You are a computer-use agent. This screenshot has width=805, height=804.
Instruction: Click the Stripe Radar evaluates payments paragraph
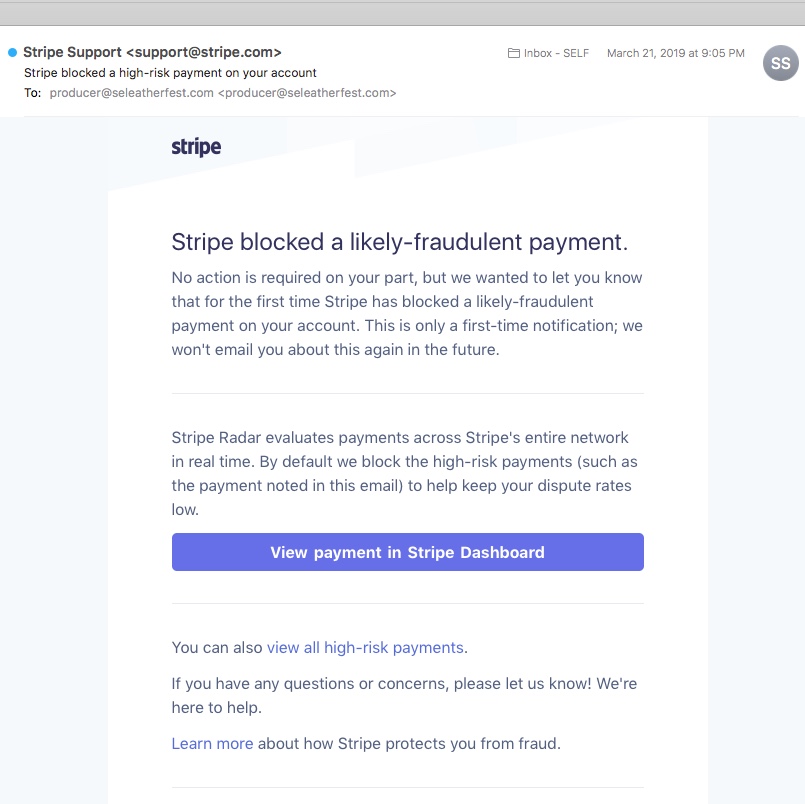(404, 473)
